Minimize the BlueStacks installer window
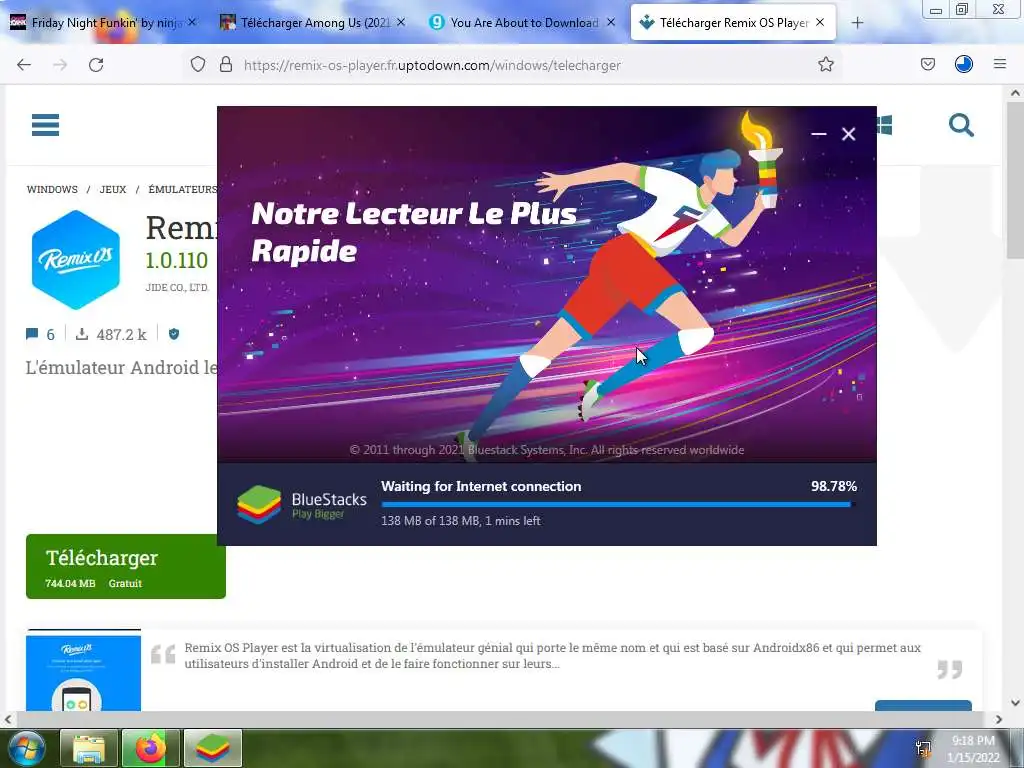 819,134
